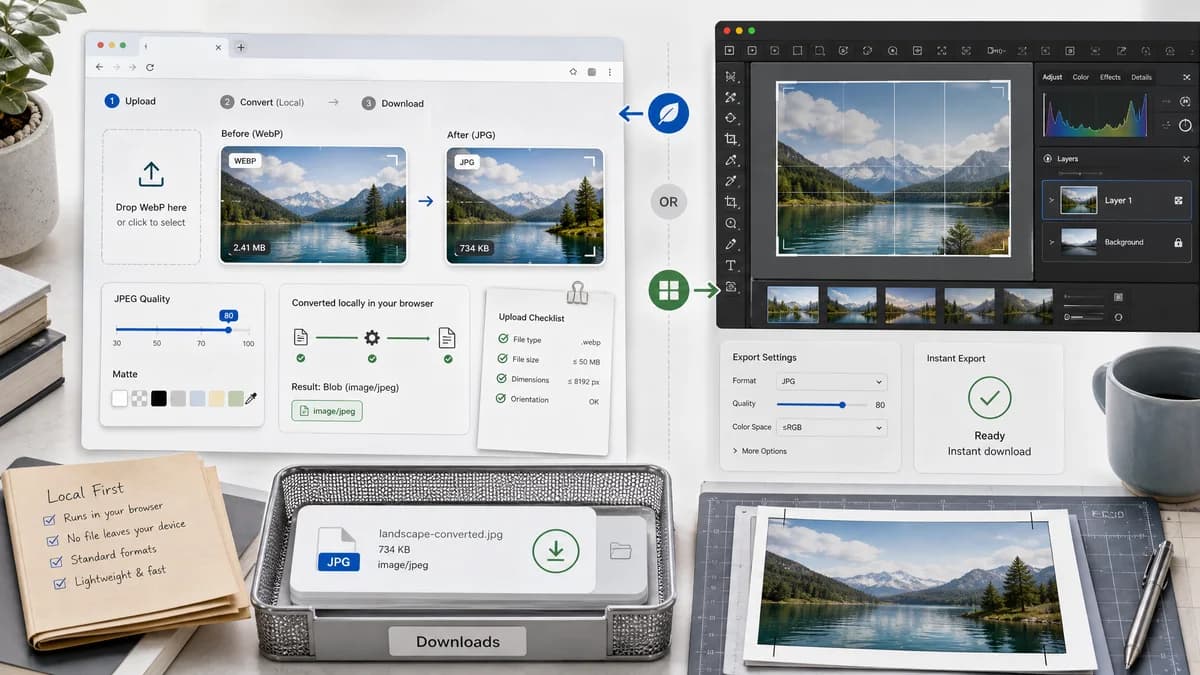Select the Layer 1 thumbnail in Layers

click(x=1078, y=200)
